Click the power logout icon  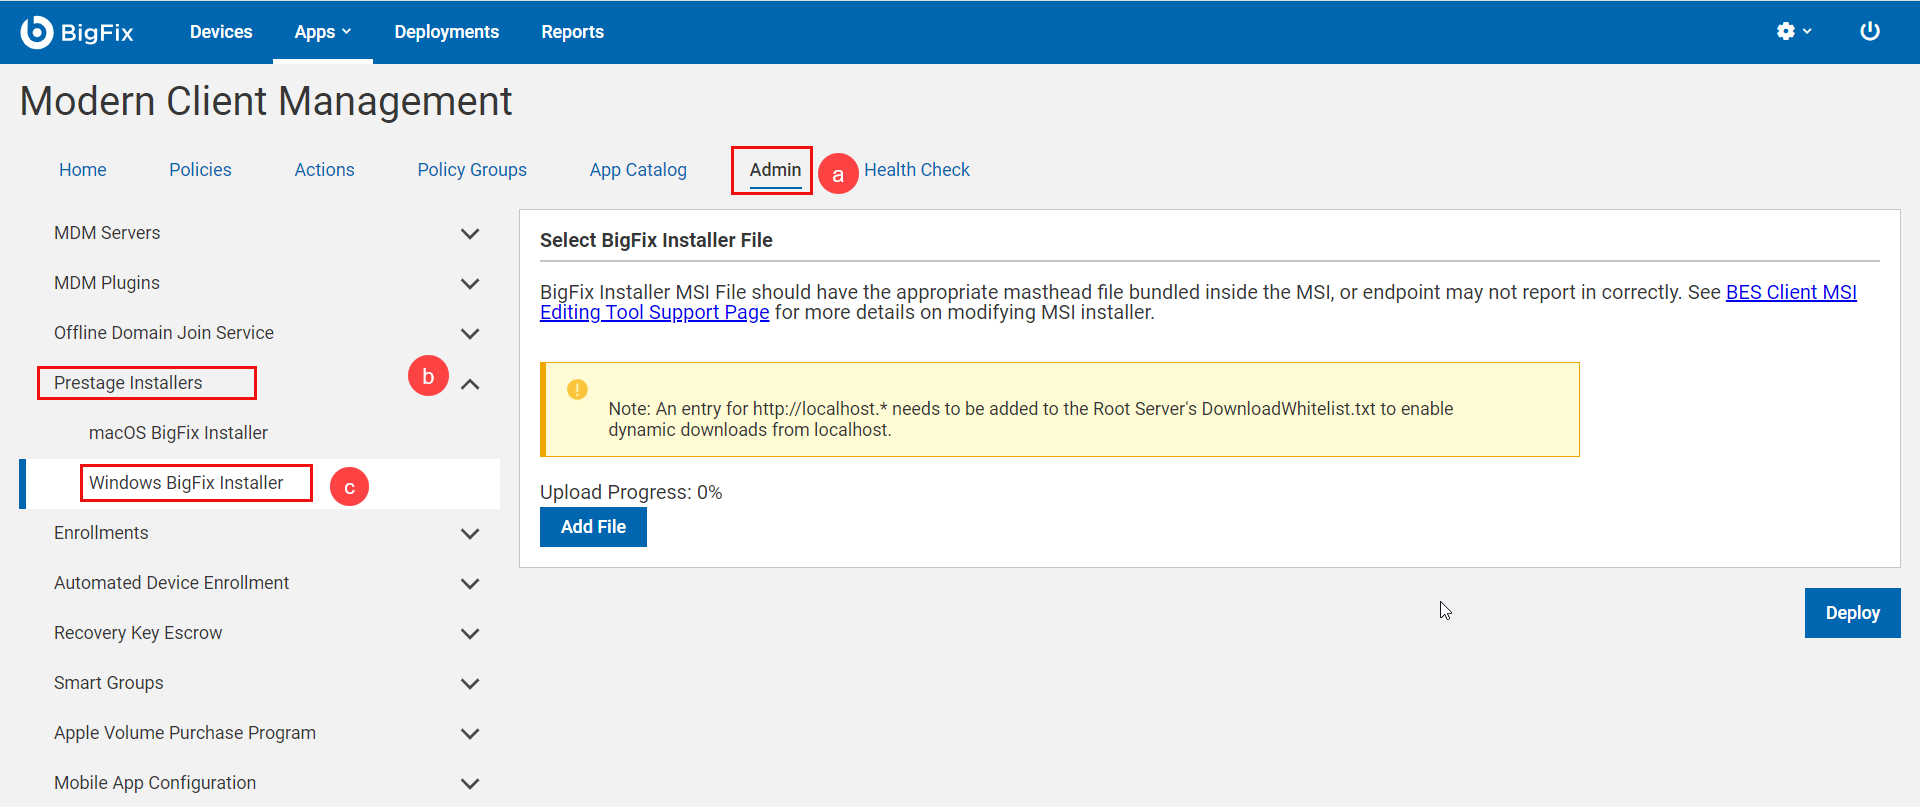click(1869, 32)
